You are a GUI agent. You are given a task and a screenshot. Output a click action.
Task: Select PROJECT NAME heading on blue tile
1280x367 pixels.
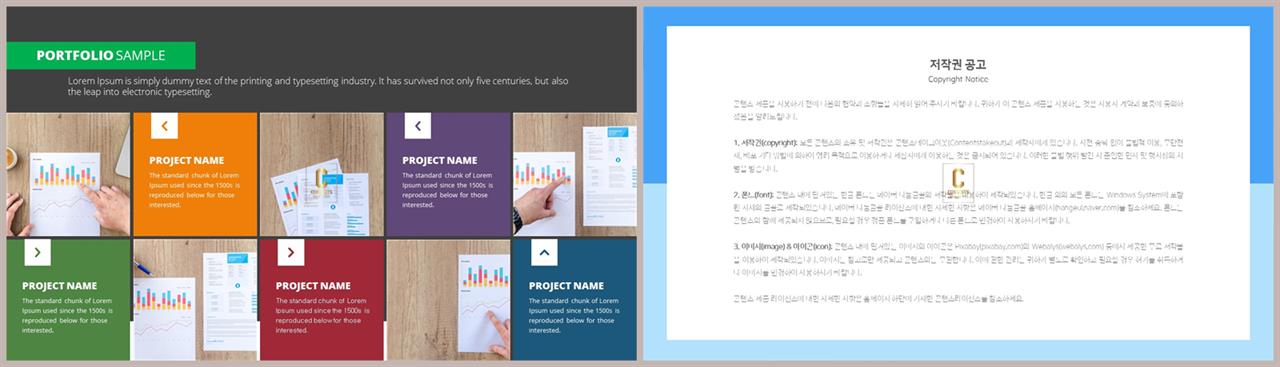pyautogui.click(x=566, y=286)
